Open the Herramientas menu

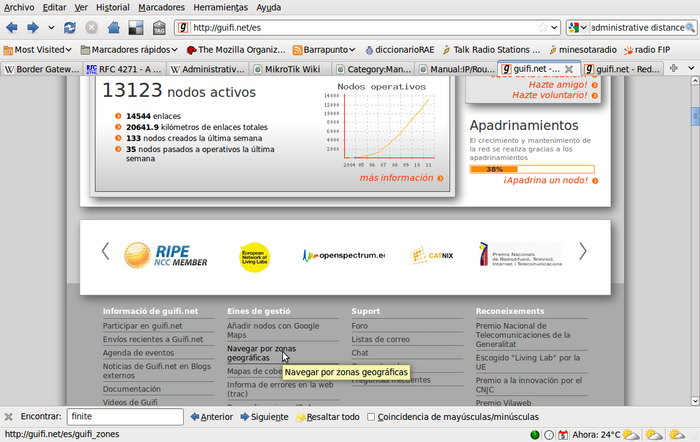221,7
